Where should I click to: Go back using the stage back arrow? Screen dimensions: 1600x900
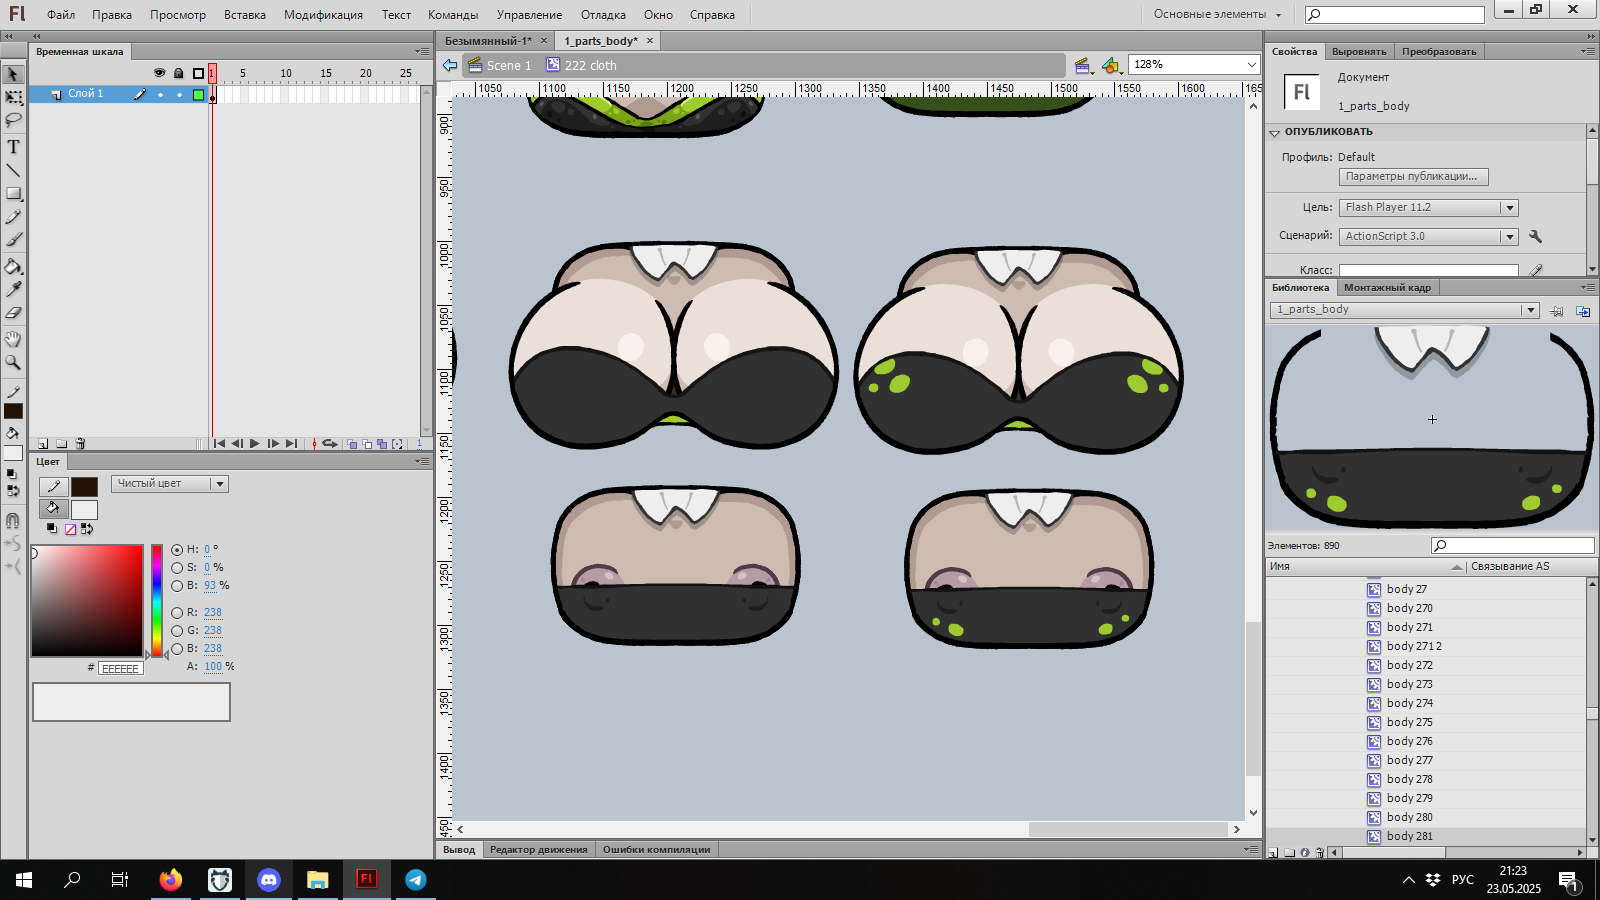coord(450,65)
